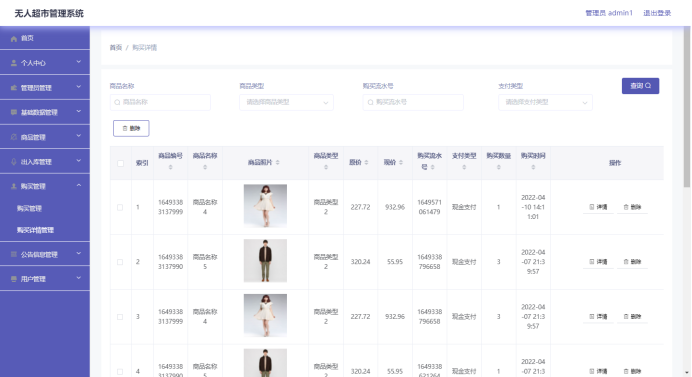692x377 pixels.
Task: Click the sort icon under 购买时间 header
Action: [x=533, y=167]
